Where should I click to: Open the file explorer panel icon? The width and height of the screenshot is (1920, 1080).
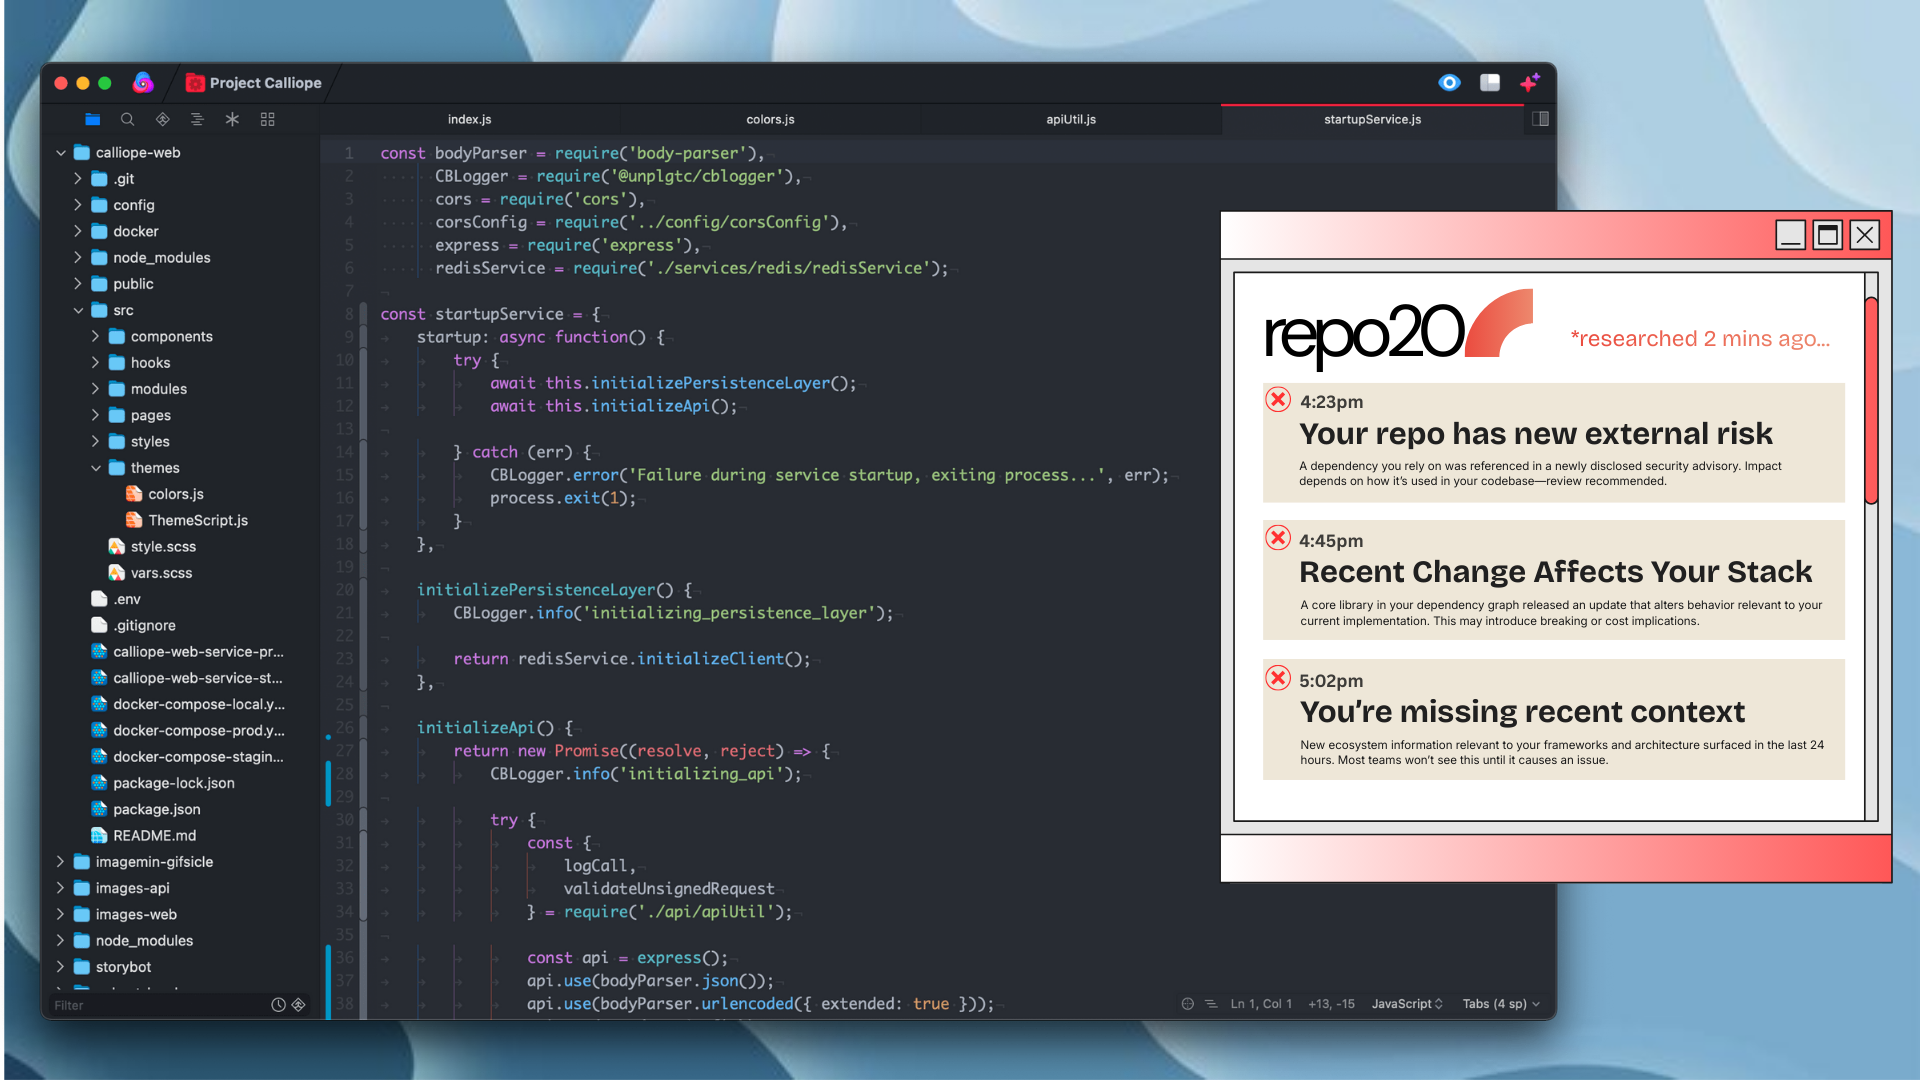pyautogui.click(x=92, y=119)
